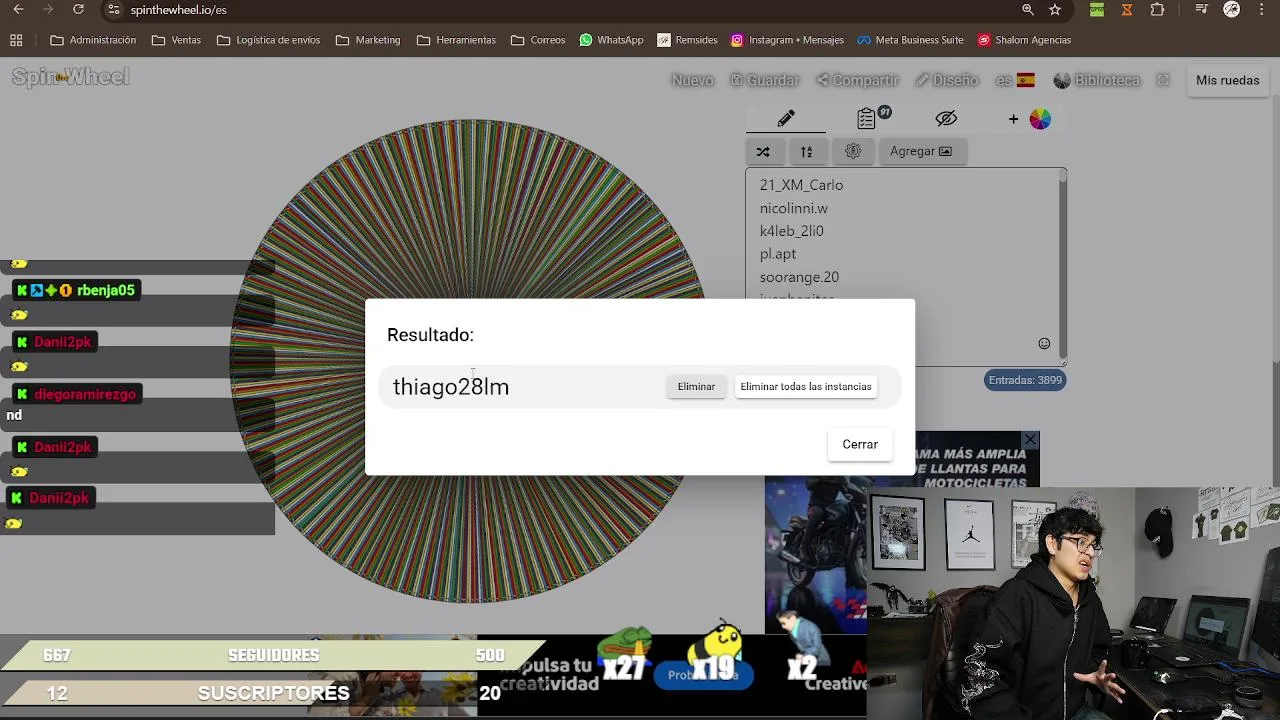Click Agregar image button
Screen dimensions: 1280x720
921,152
